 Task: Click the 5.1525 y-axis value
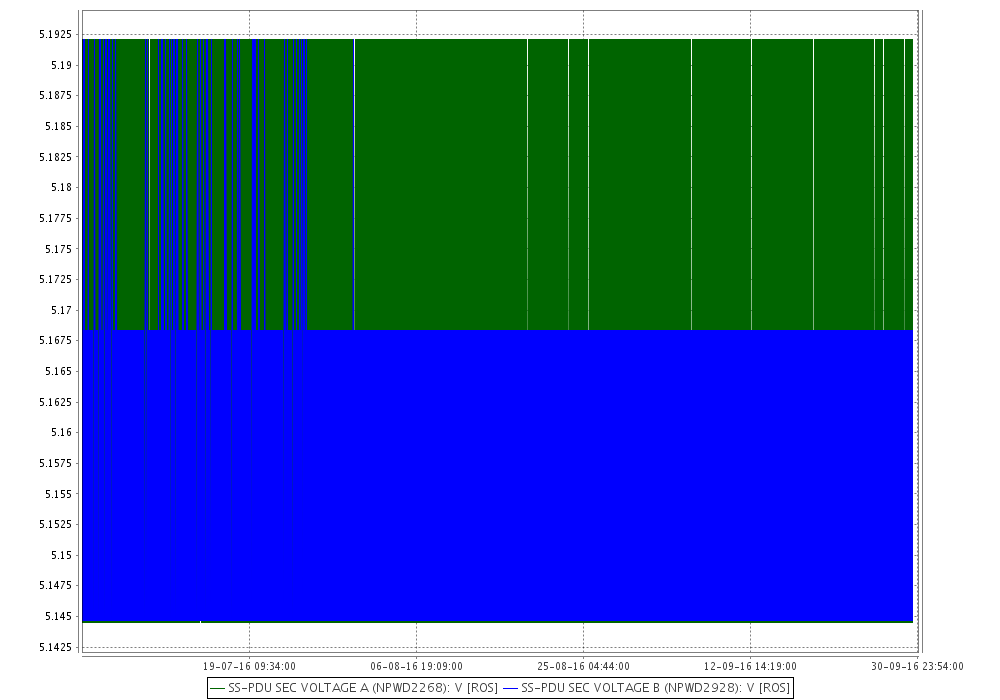tap(55, 524)
